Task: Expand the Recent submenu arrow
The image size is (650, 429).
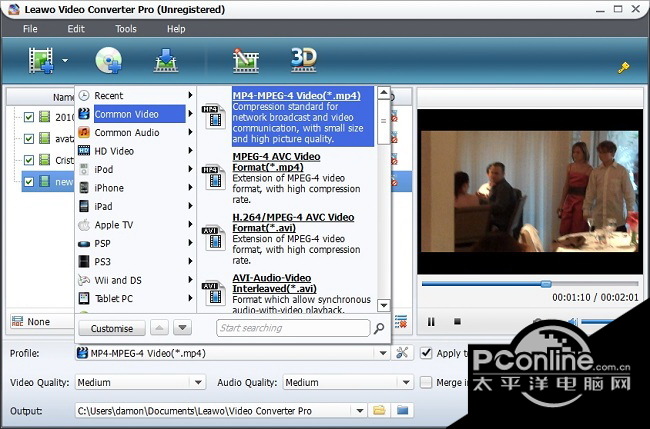Action: [190, 95]
